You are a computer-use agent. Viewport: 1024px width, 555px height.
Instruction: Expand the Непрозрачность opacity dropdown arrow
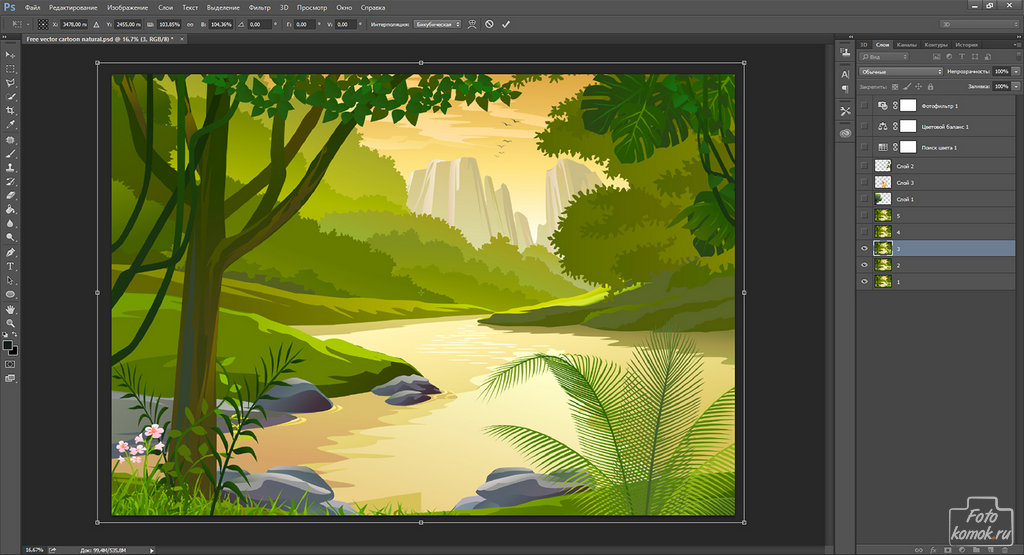point(1015,72)
